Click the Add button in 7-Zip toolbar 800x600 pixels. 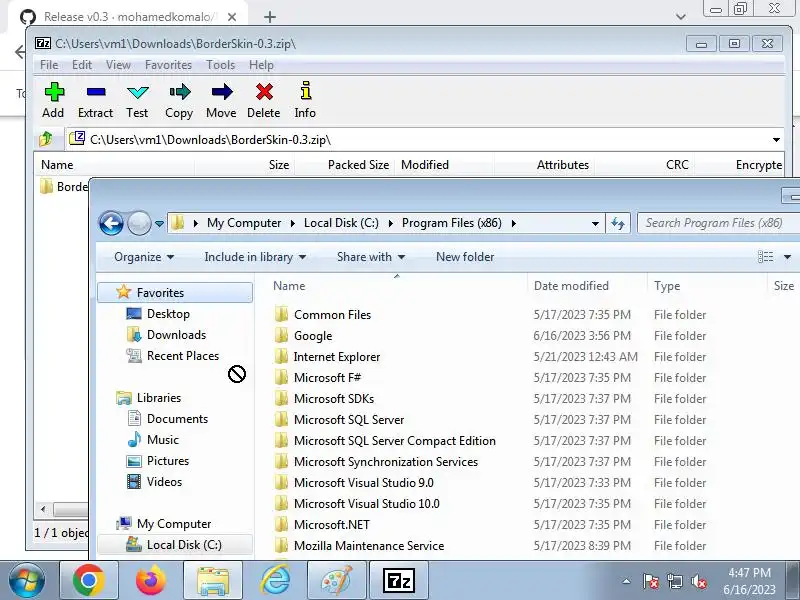pyautogui.click(x=54, y=101)
